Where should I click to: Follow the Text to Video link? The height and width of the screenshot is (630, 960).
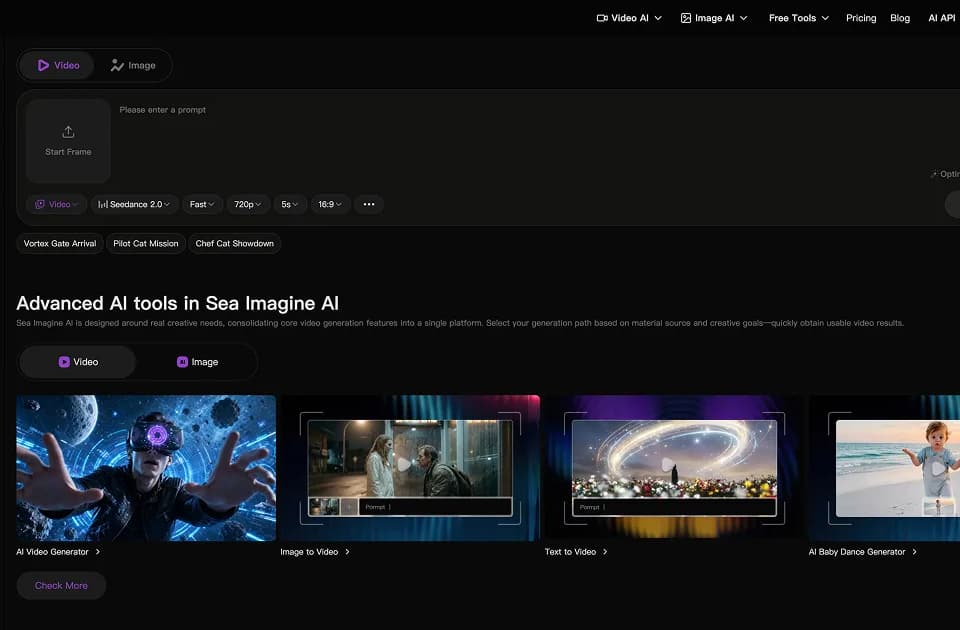576,552
